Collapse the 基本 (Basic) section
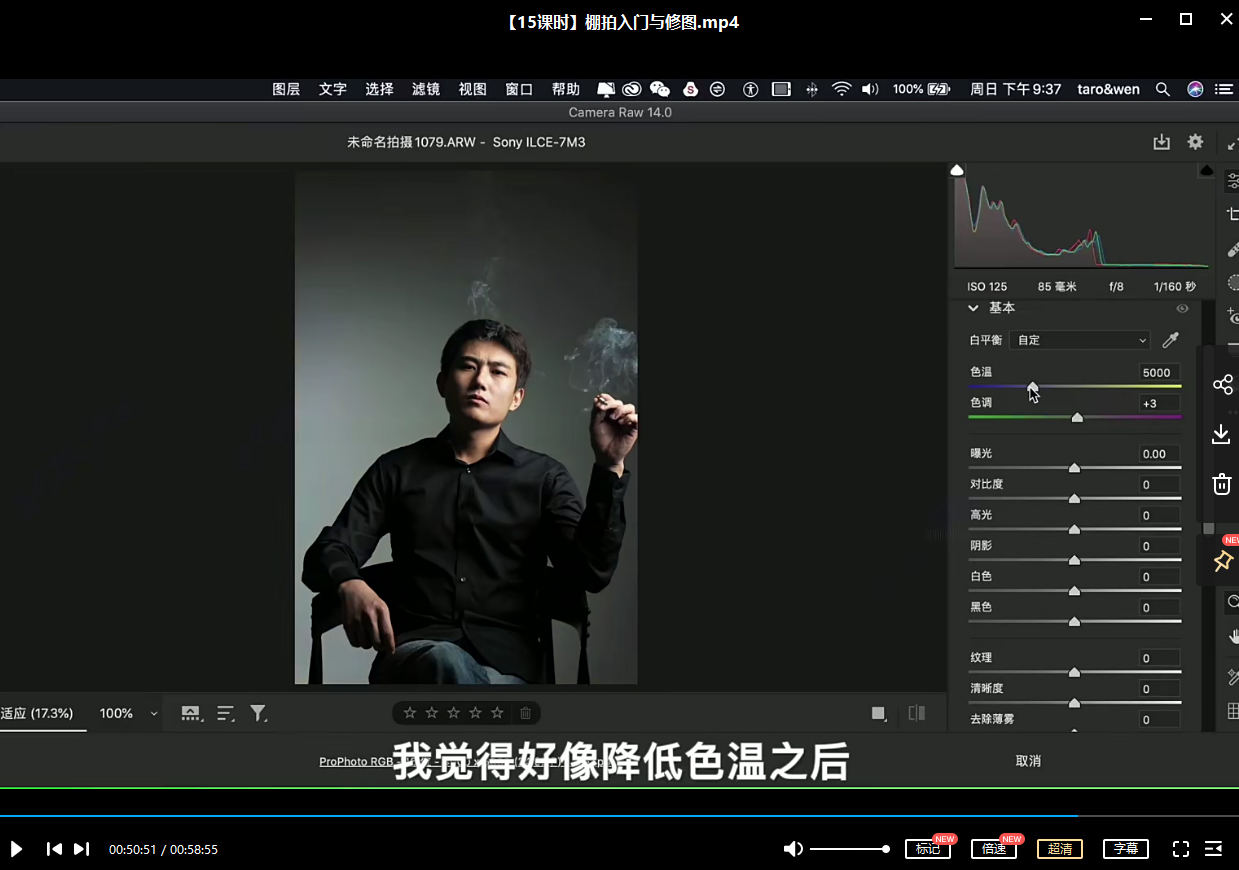This screenshot has height=870, width=1239. (x=972, y=308)
